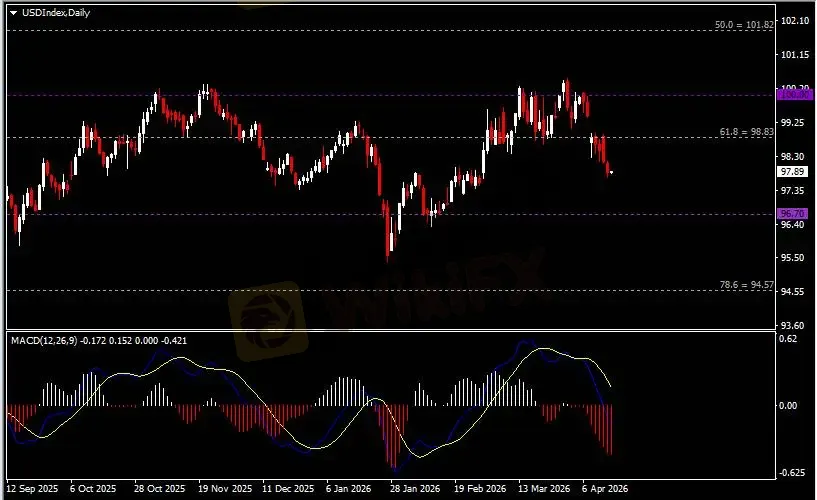Click the 6 Apr 2026 date label
Image resolution: width=817 pixels, height=500 pixels.
point(605,489)
